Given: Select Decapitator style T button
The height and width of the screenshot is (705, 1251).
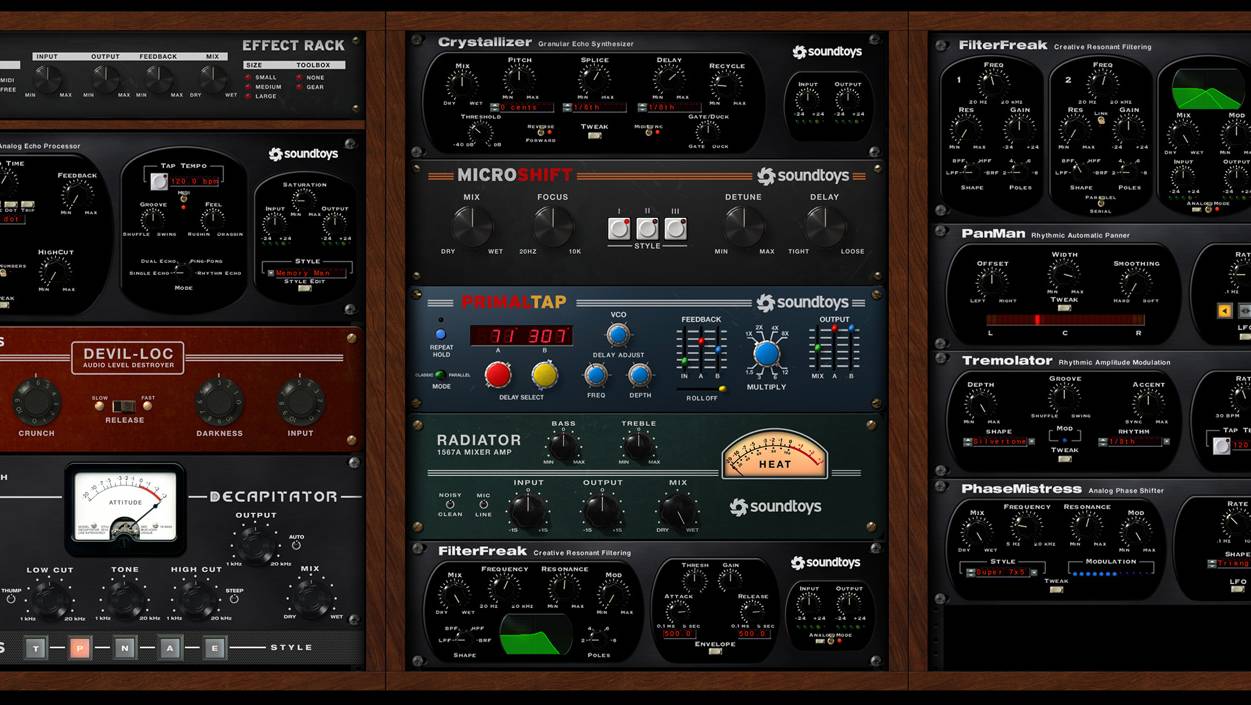Looking at the screenshot, I should pos(35,647).
